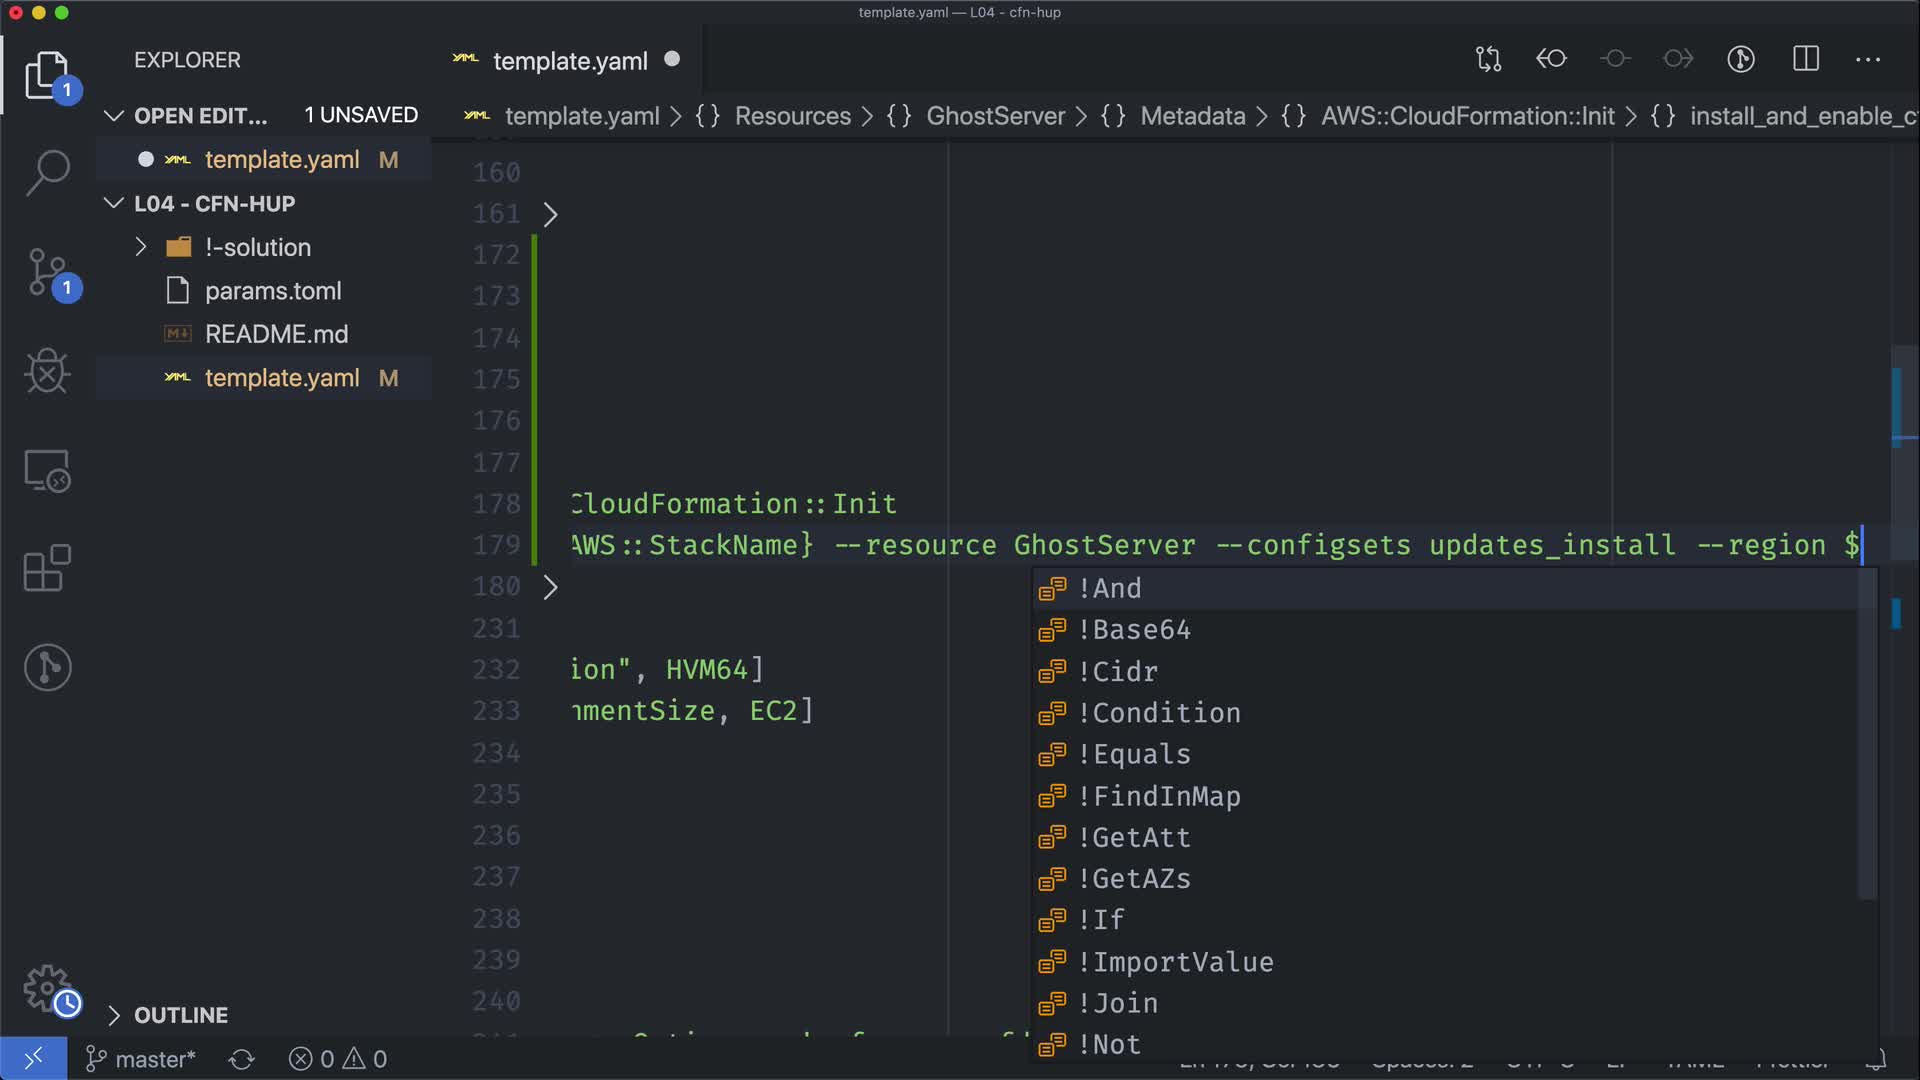Open the Run and Debug view
Viewport: 1920px width, 1080px height.
click(x=47, y=371)
